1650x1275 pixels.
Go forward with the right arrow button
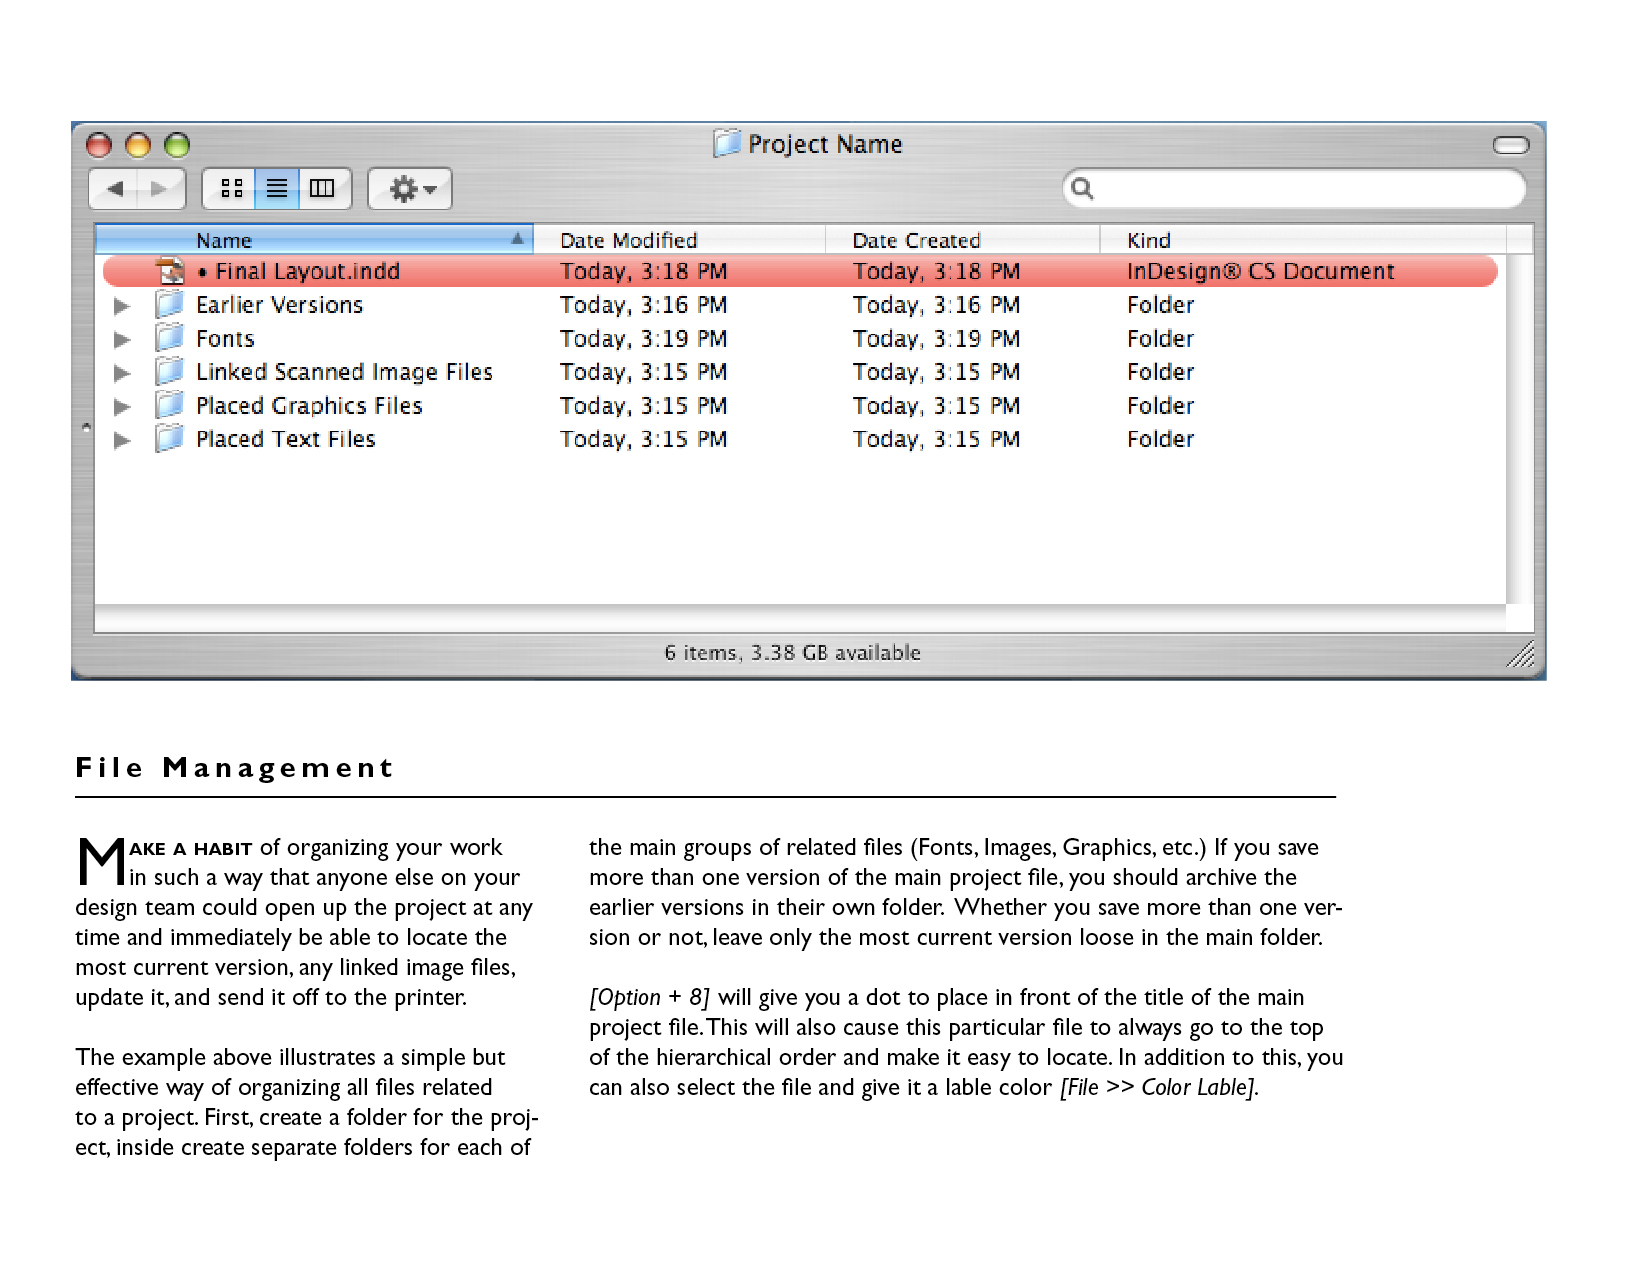coord(161,188)
